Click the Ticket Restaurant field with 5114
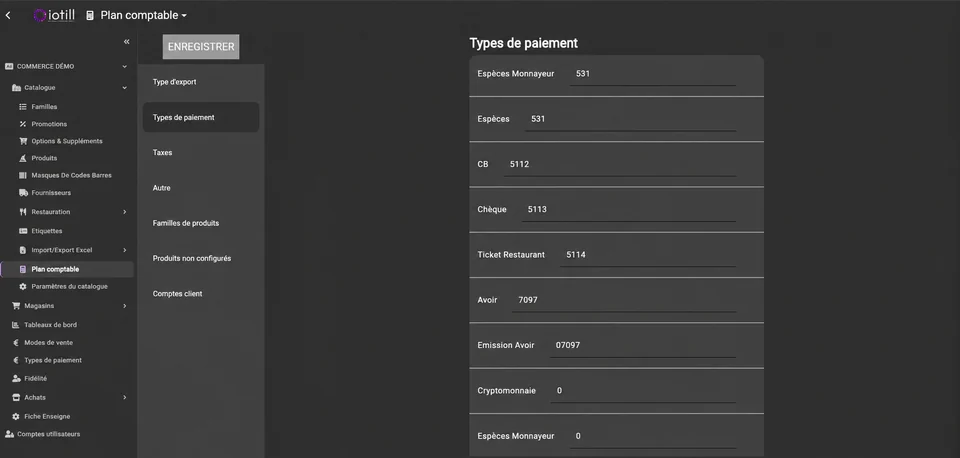This screenshot has width=960, height=458. click(648, 255)
